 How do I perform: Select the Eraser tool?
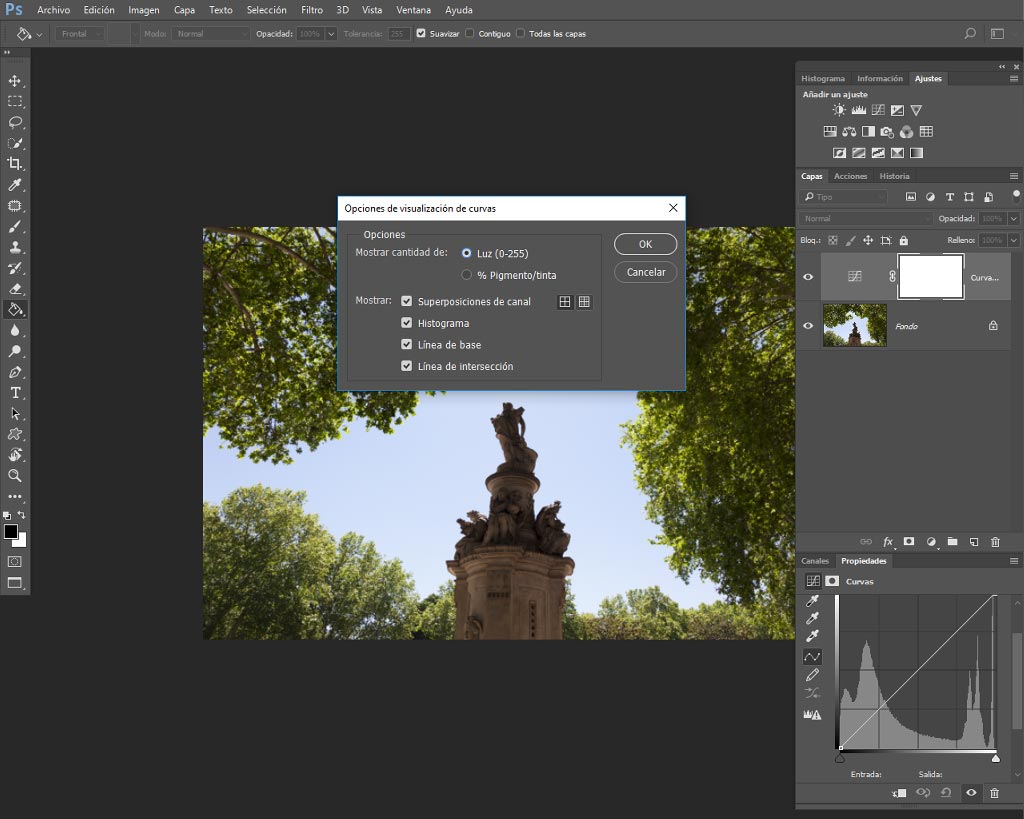pos(14,289)
